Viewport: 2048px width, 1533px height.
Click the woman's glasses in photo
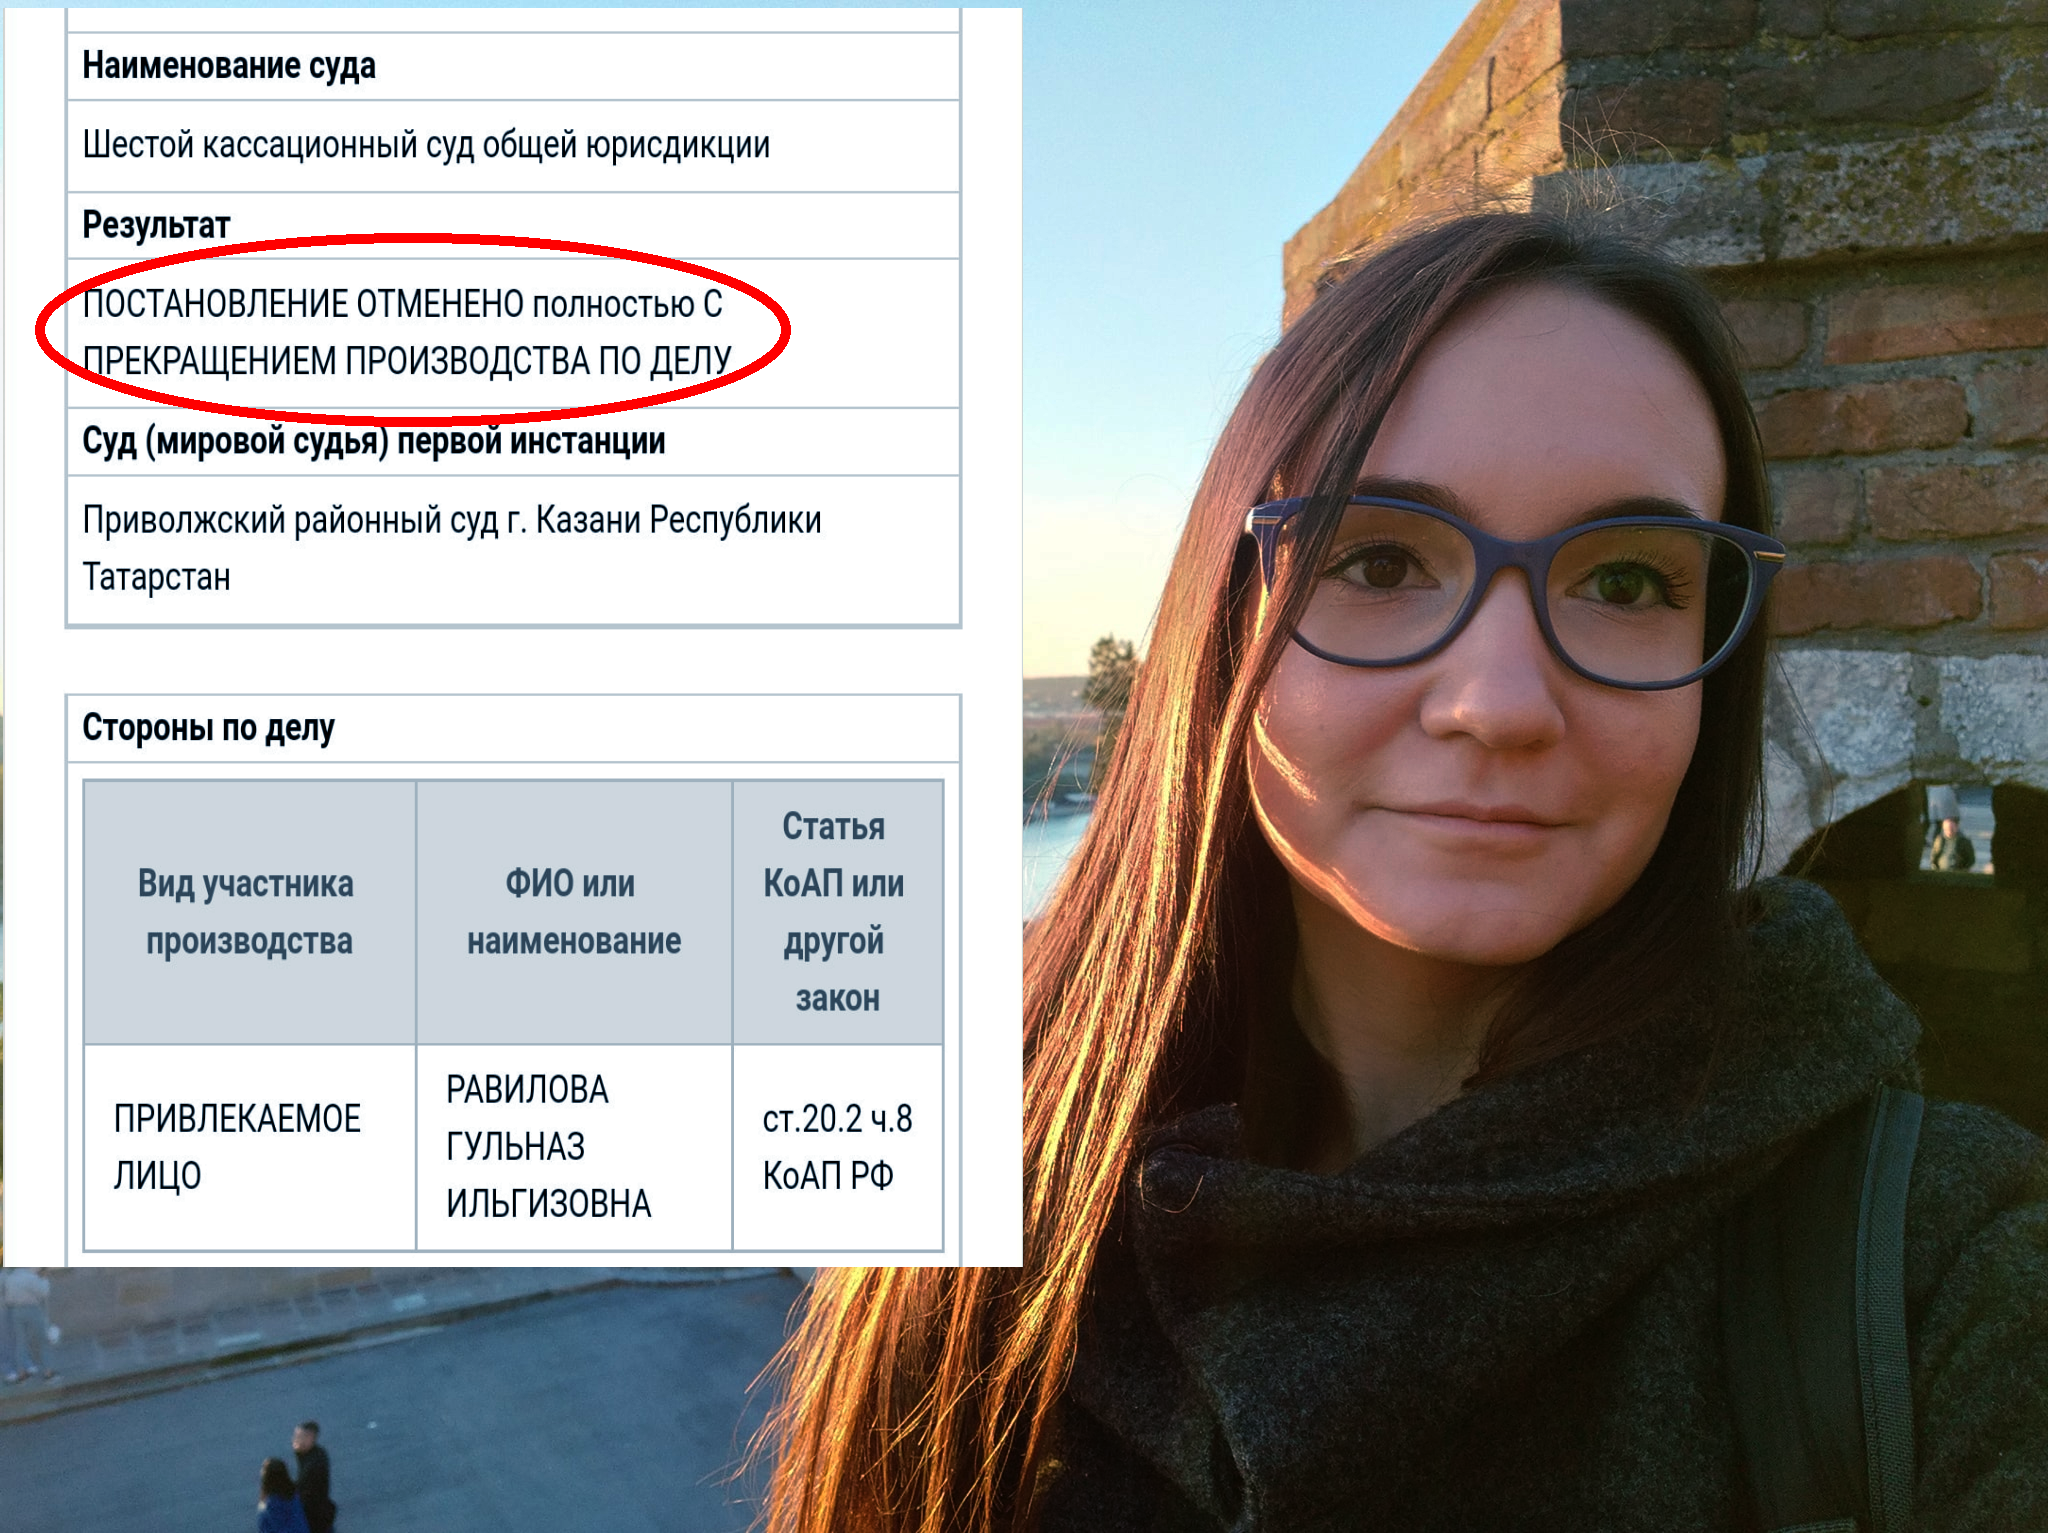[1510, 590]
